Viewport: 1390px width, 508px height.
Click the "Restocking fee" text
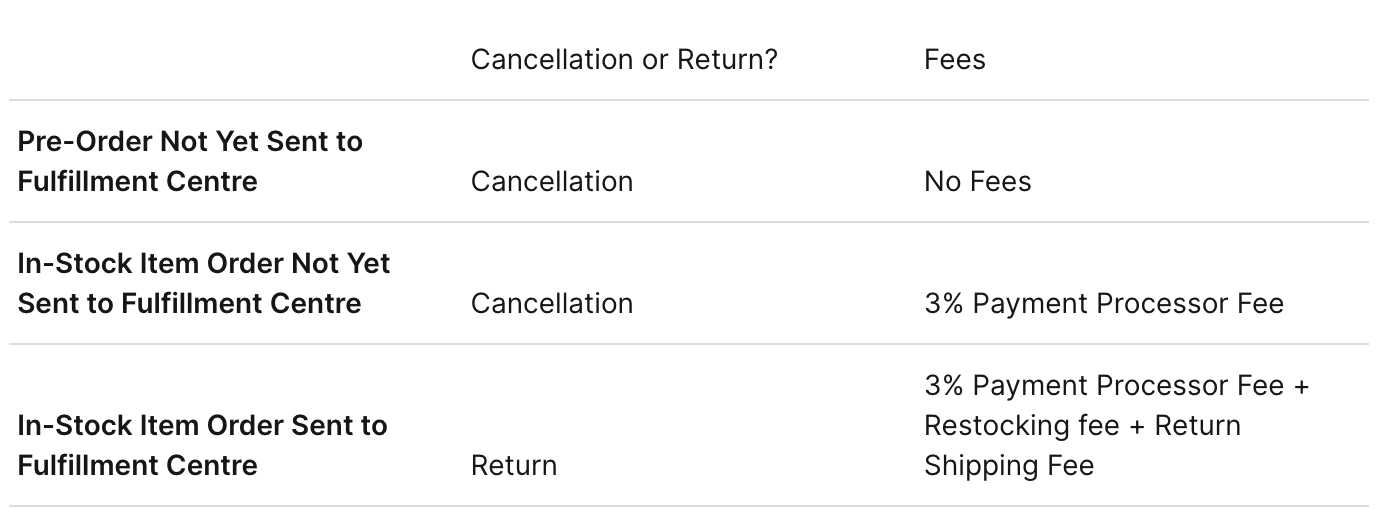[1020, 426]
